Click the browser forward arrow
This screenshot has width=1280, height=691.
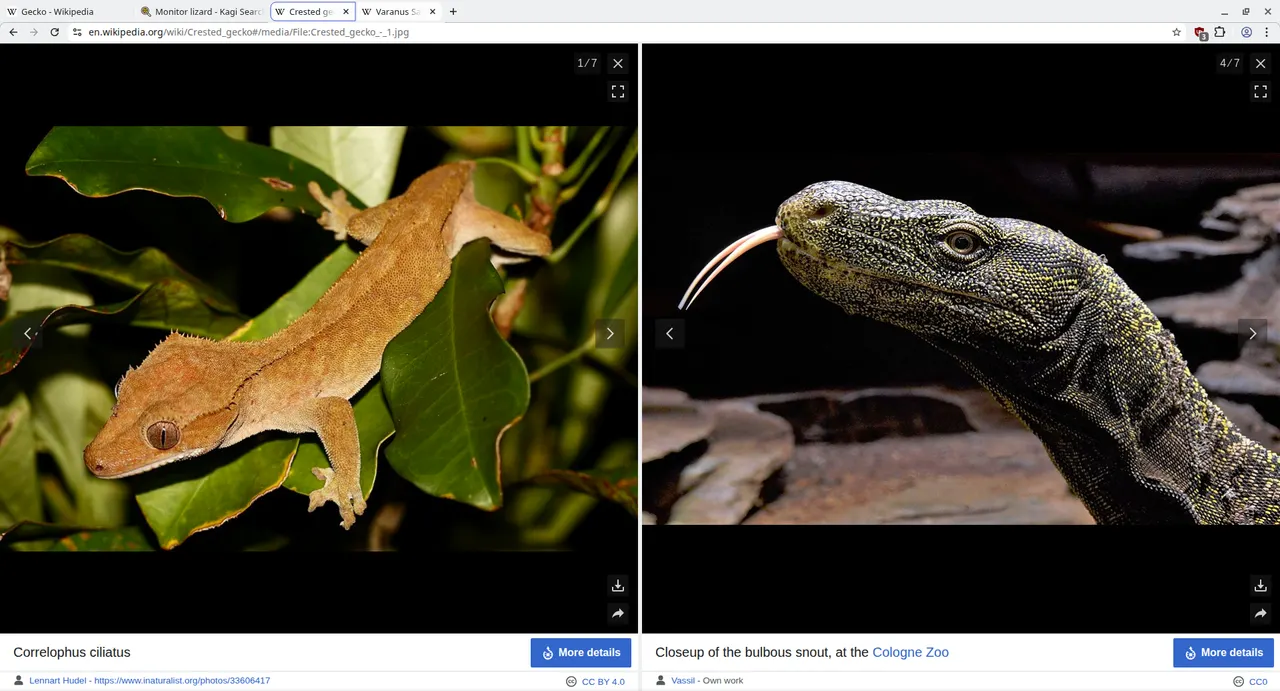33,32
